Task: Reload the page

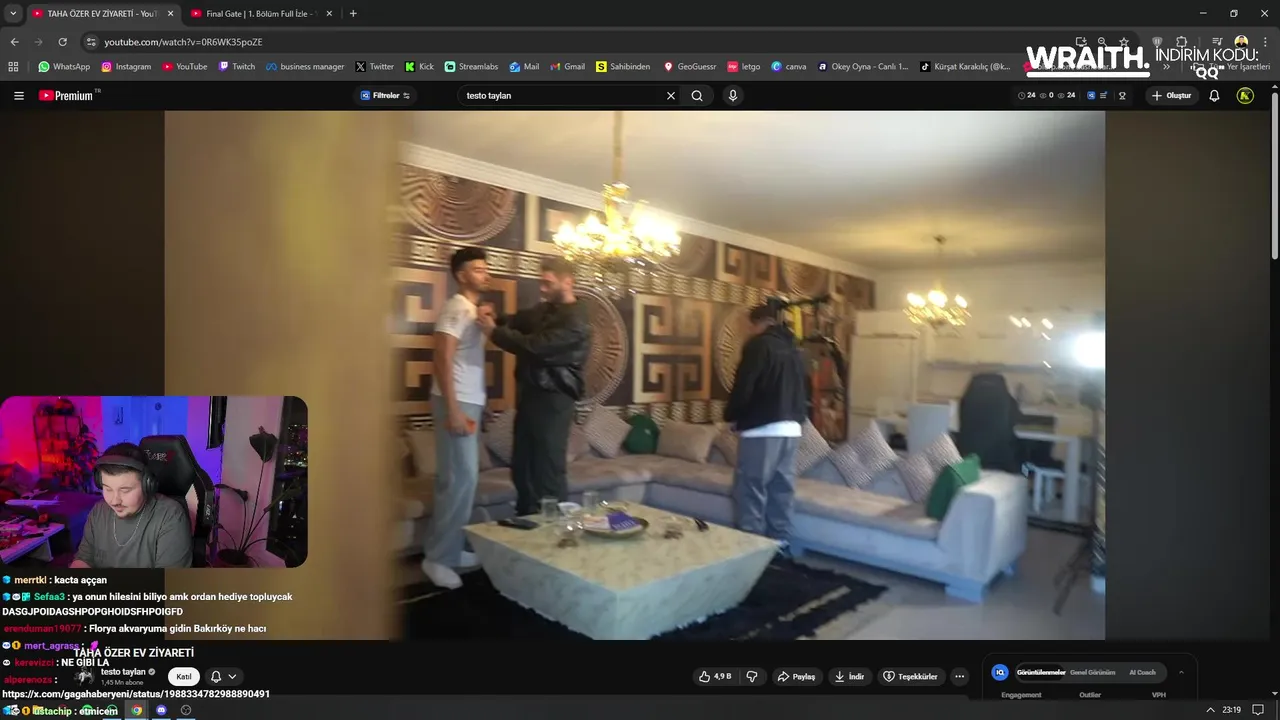Action: tap(62, 42)
